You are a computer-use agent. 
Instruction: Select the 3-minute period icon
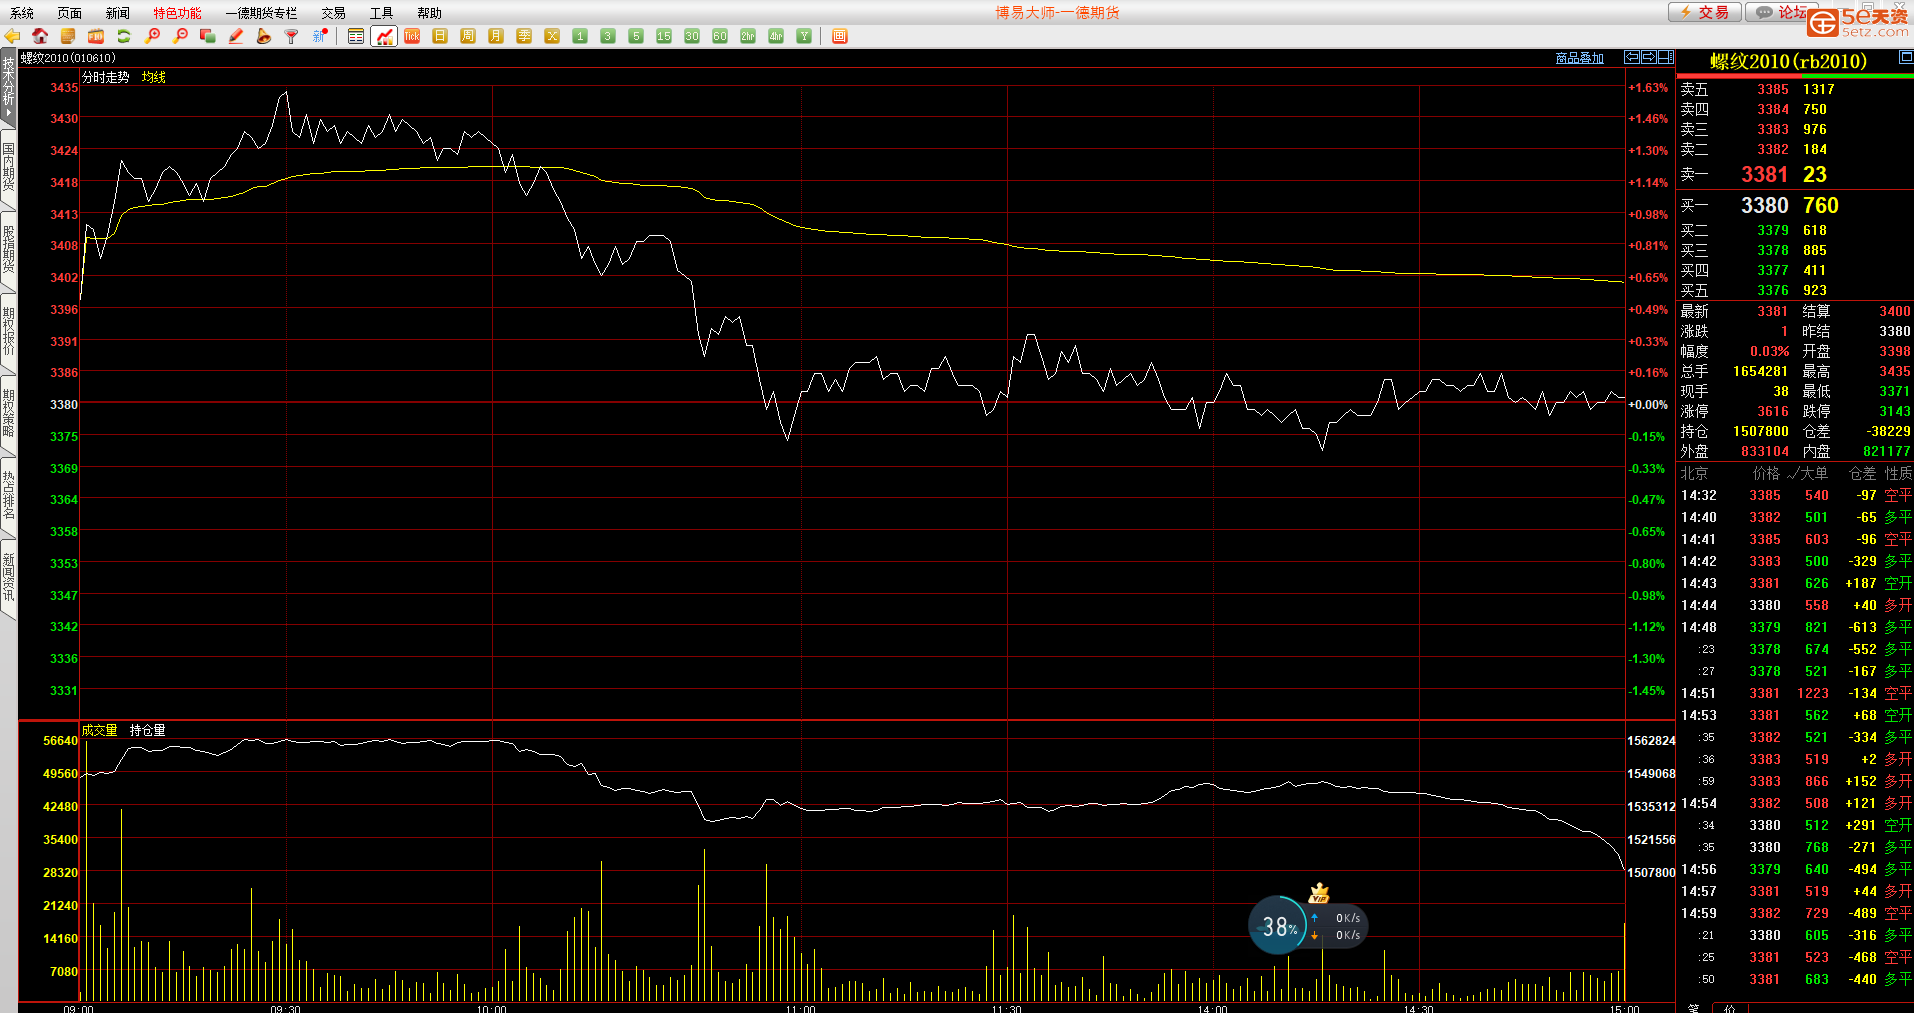(x=608, y=36)
